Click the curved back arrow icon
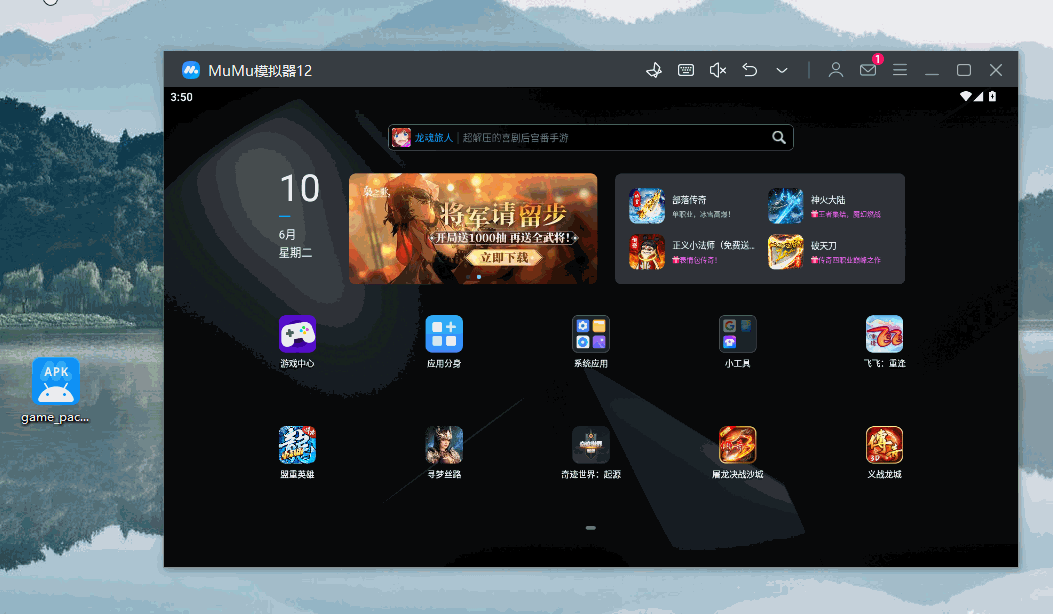 [749, 70]
